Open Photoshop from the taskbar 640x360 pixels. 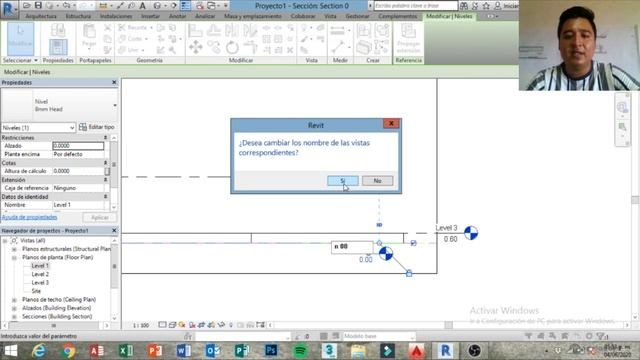[271, 350]
